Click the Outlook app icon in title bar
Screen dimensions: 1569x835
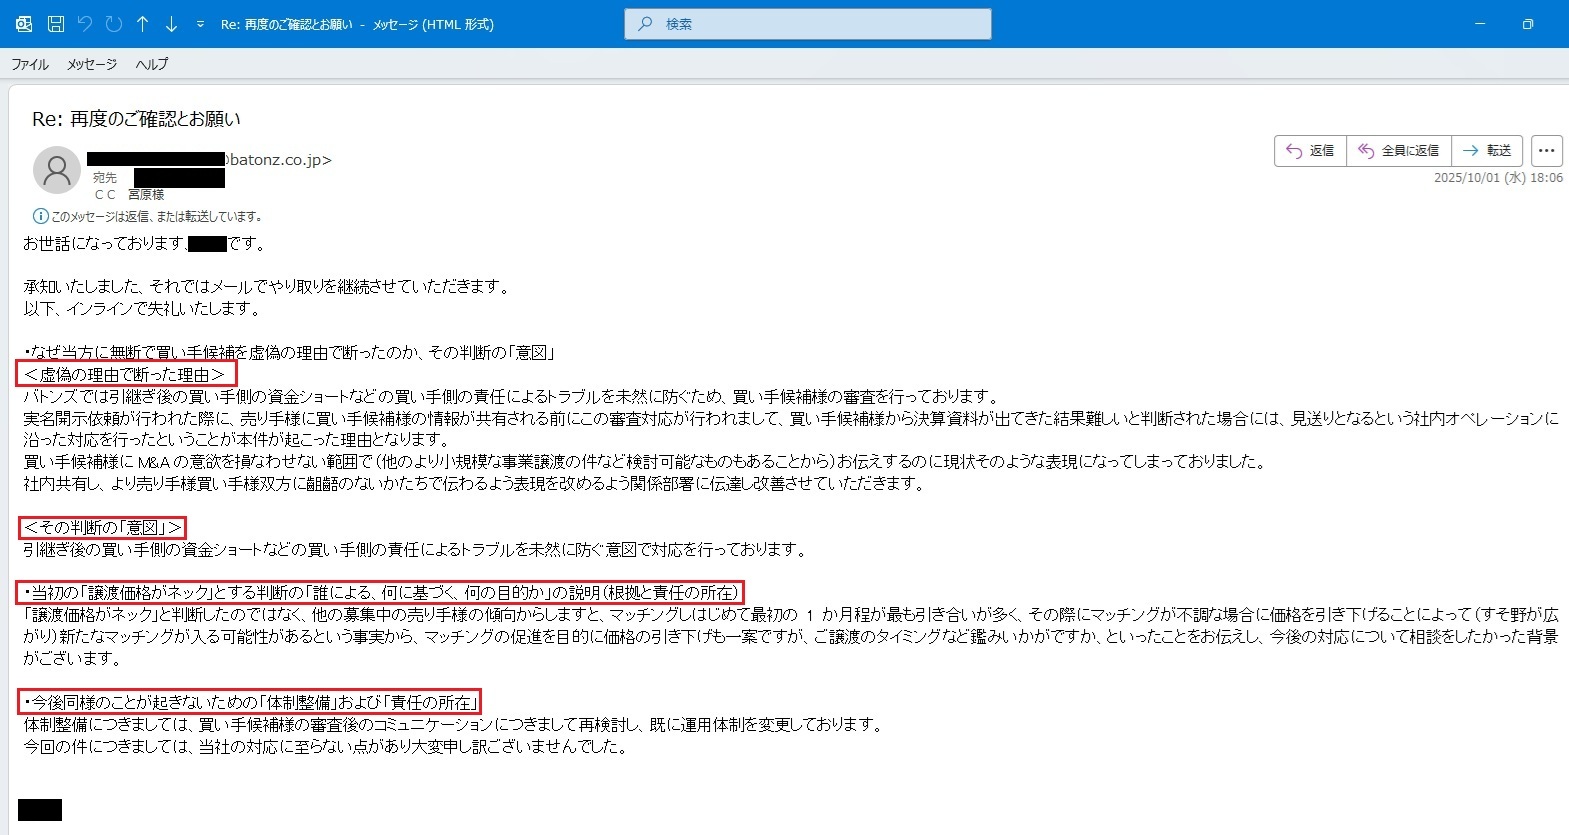pyautogui.click(x=24, y=24)
